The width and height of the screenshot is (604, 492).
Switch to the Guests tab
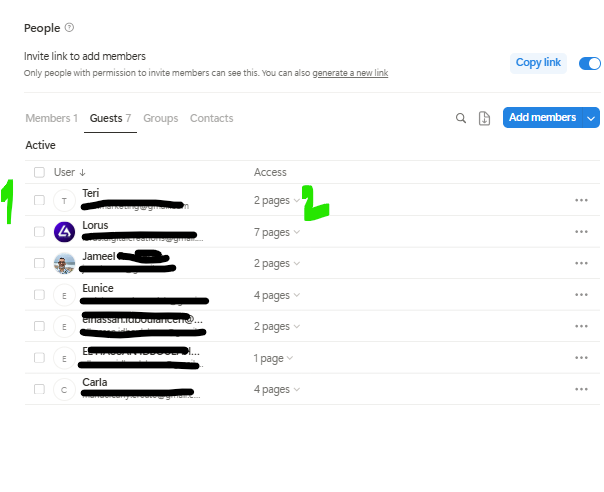coord(110,118)
